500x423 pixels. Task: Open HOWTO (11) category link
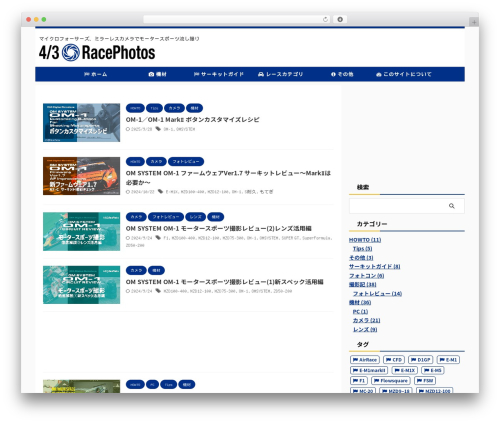point(365,240)
